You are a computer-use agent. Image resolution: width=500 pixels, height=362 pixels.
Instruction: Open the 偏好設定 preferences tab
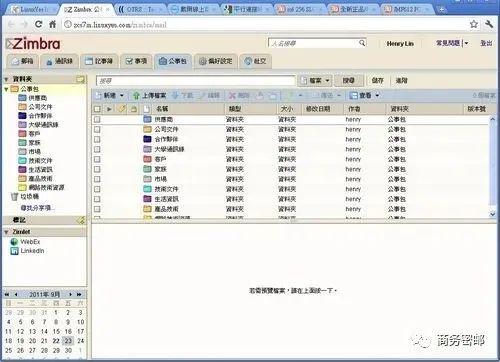pos(215,61)
